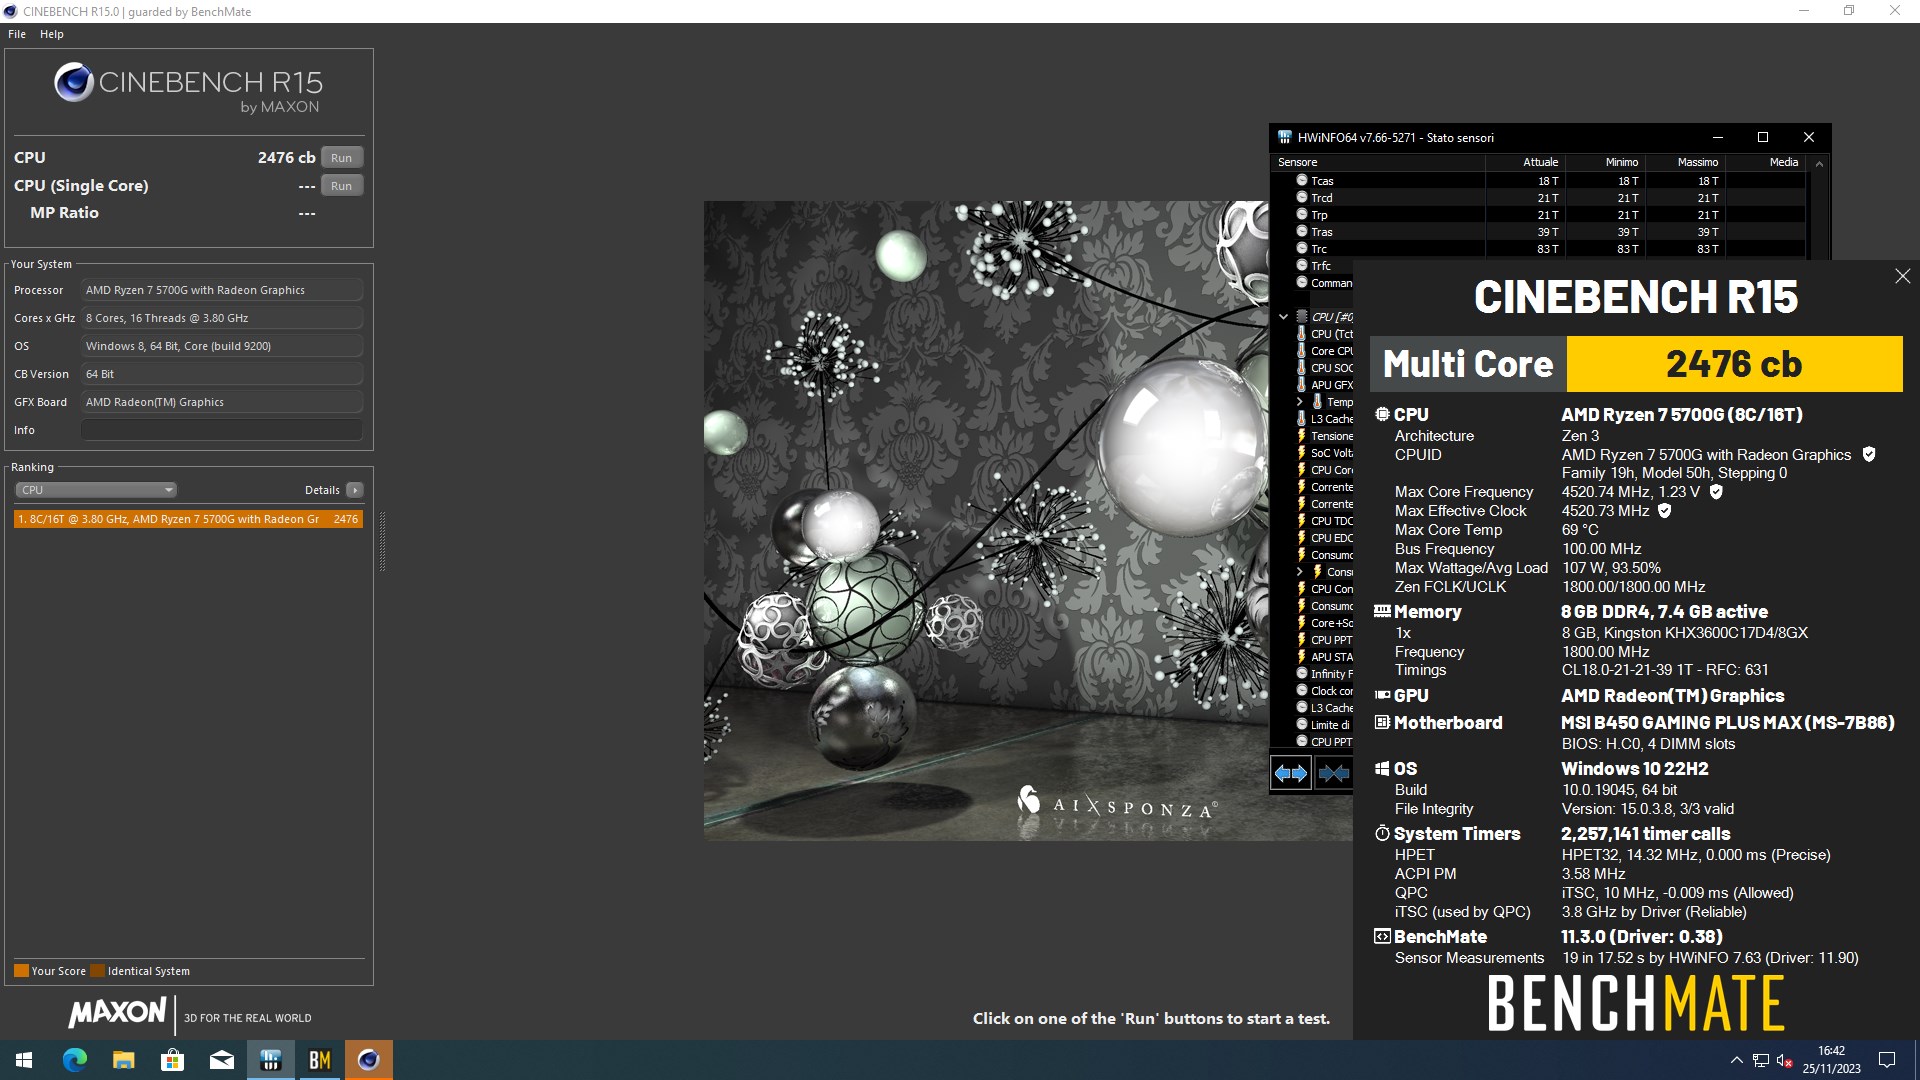Select the 8C/16T Ryzen 7 5700G ranking entry
The height and width of the screenshot is (1080, 1920).
coord(188,519)
